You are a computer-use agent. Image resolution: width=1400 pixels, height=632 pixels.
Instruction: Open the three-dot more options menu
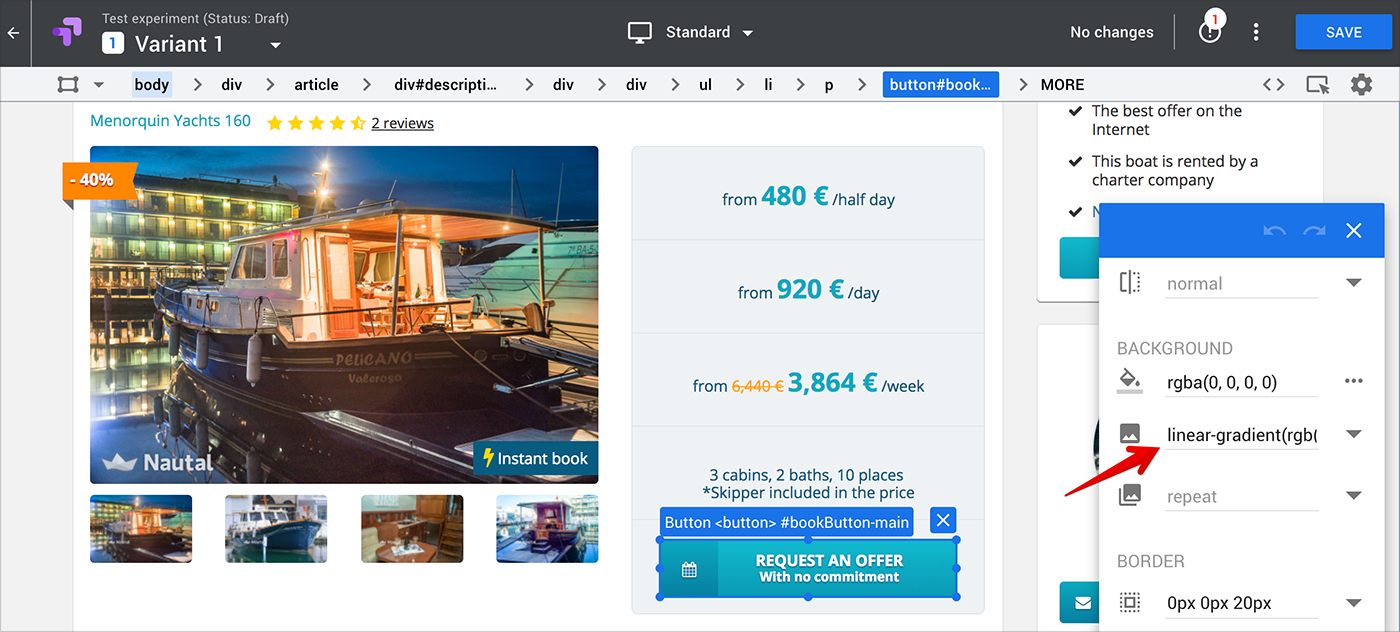(1256, 32)
